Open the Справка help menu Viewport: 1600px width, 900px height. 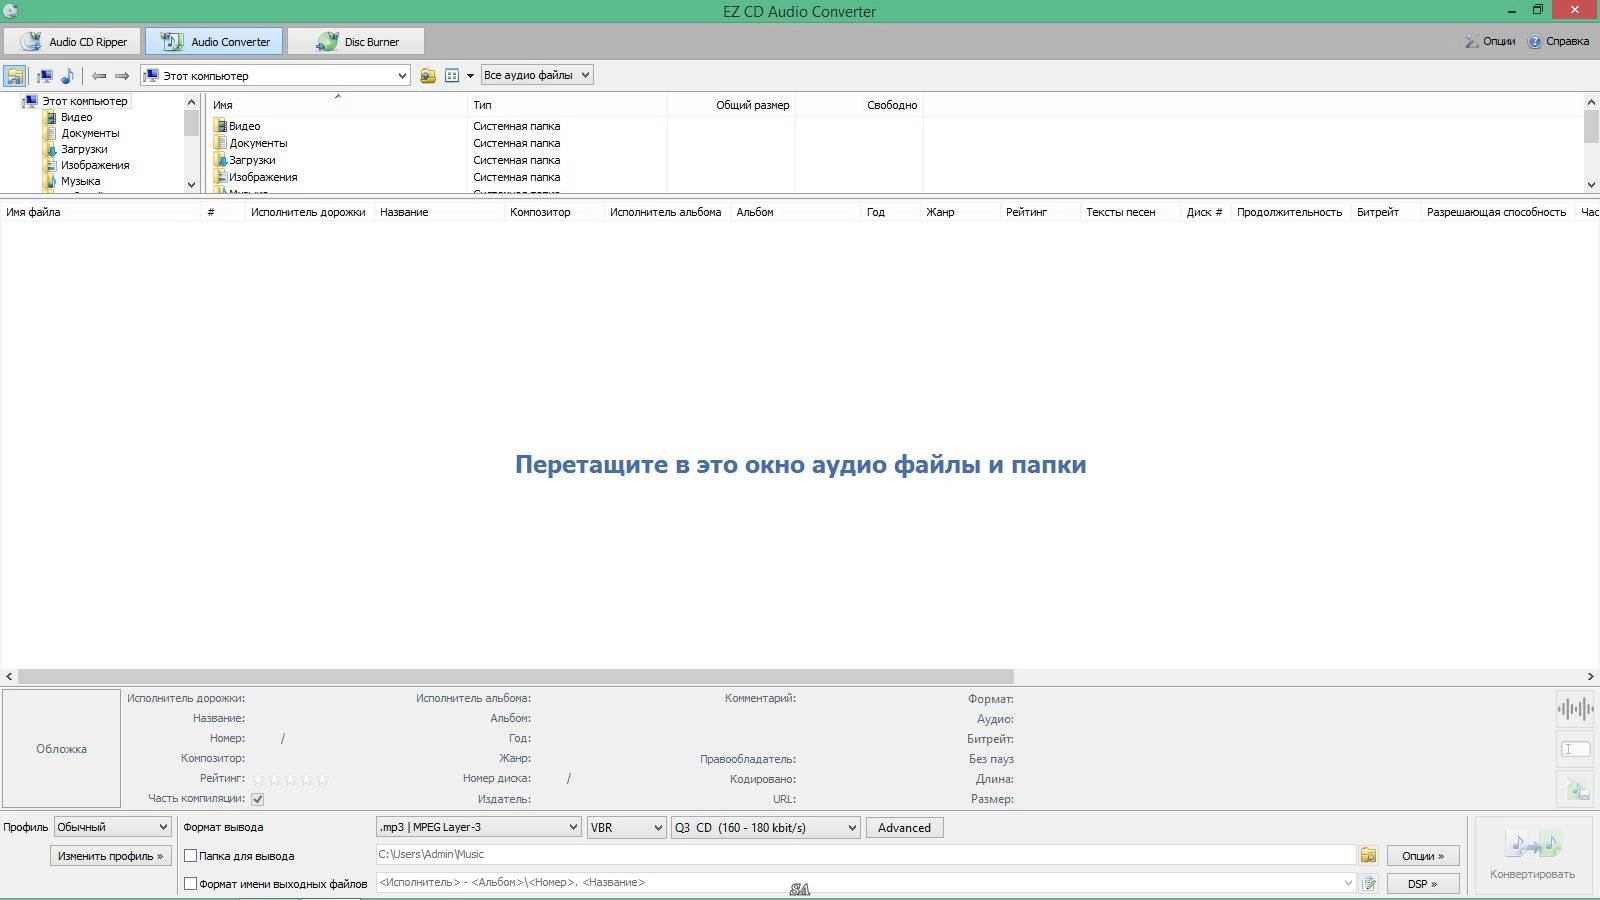pos(1558,41)
